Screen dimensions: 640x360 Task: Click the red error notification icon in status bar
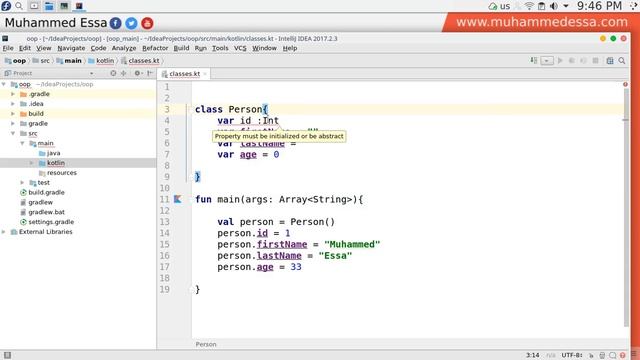coord(622,356)
